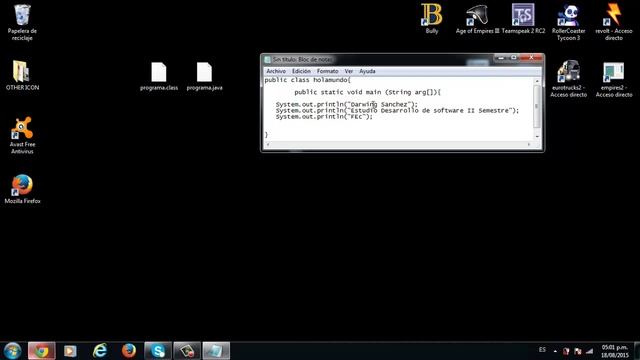Open the Formato menu
Image resolution: width=640 pixels, height=360 pixels.
327,71
